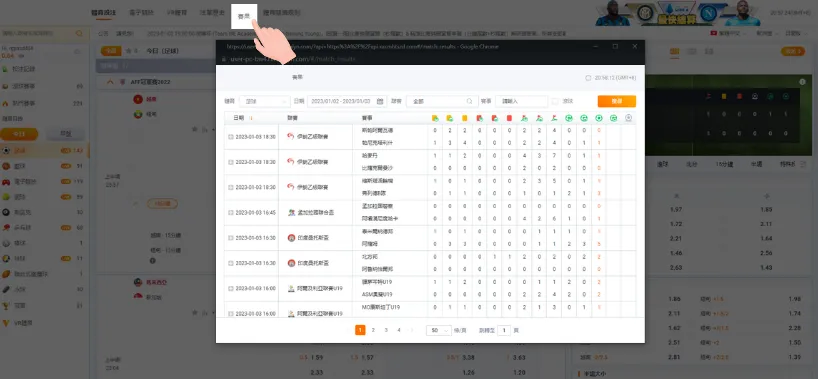
Task: Click the gamepad esports icon in the sidebar
Action: 6,182
